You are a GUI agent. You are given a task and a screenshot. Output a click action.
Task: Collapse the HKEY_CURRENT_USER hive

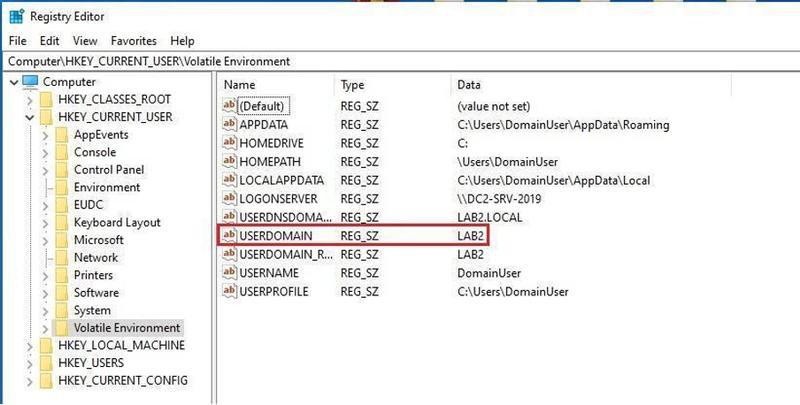tap(30, 117)
